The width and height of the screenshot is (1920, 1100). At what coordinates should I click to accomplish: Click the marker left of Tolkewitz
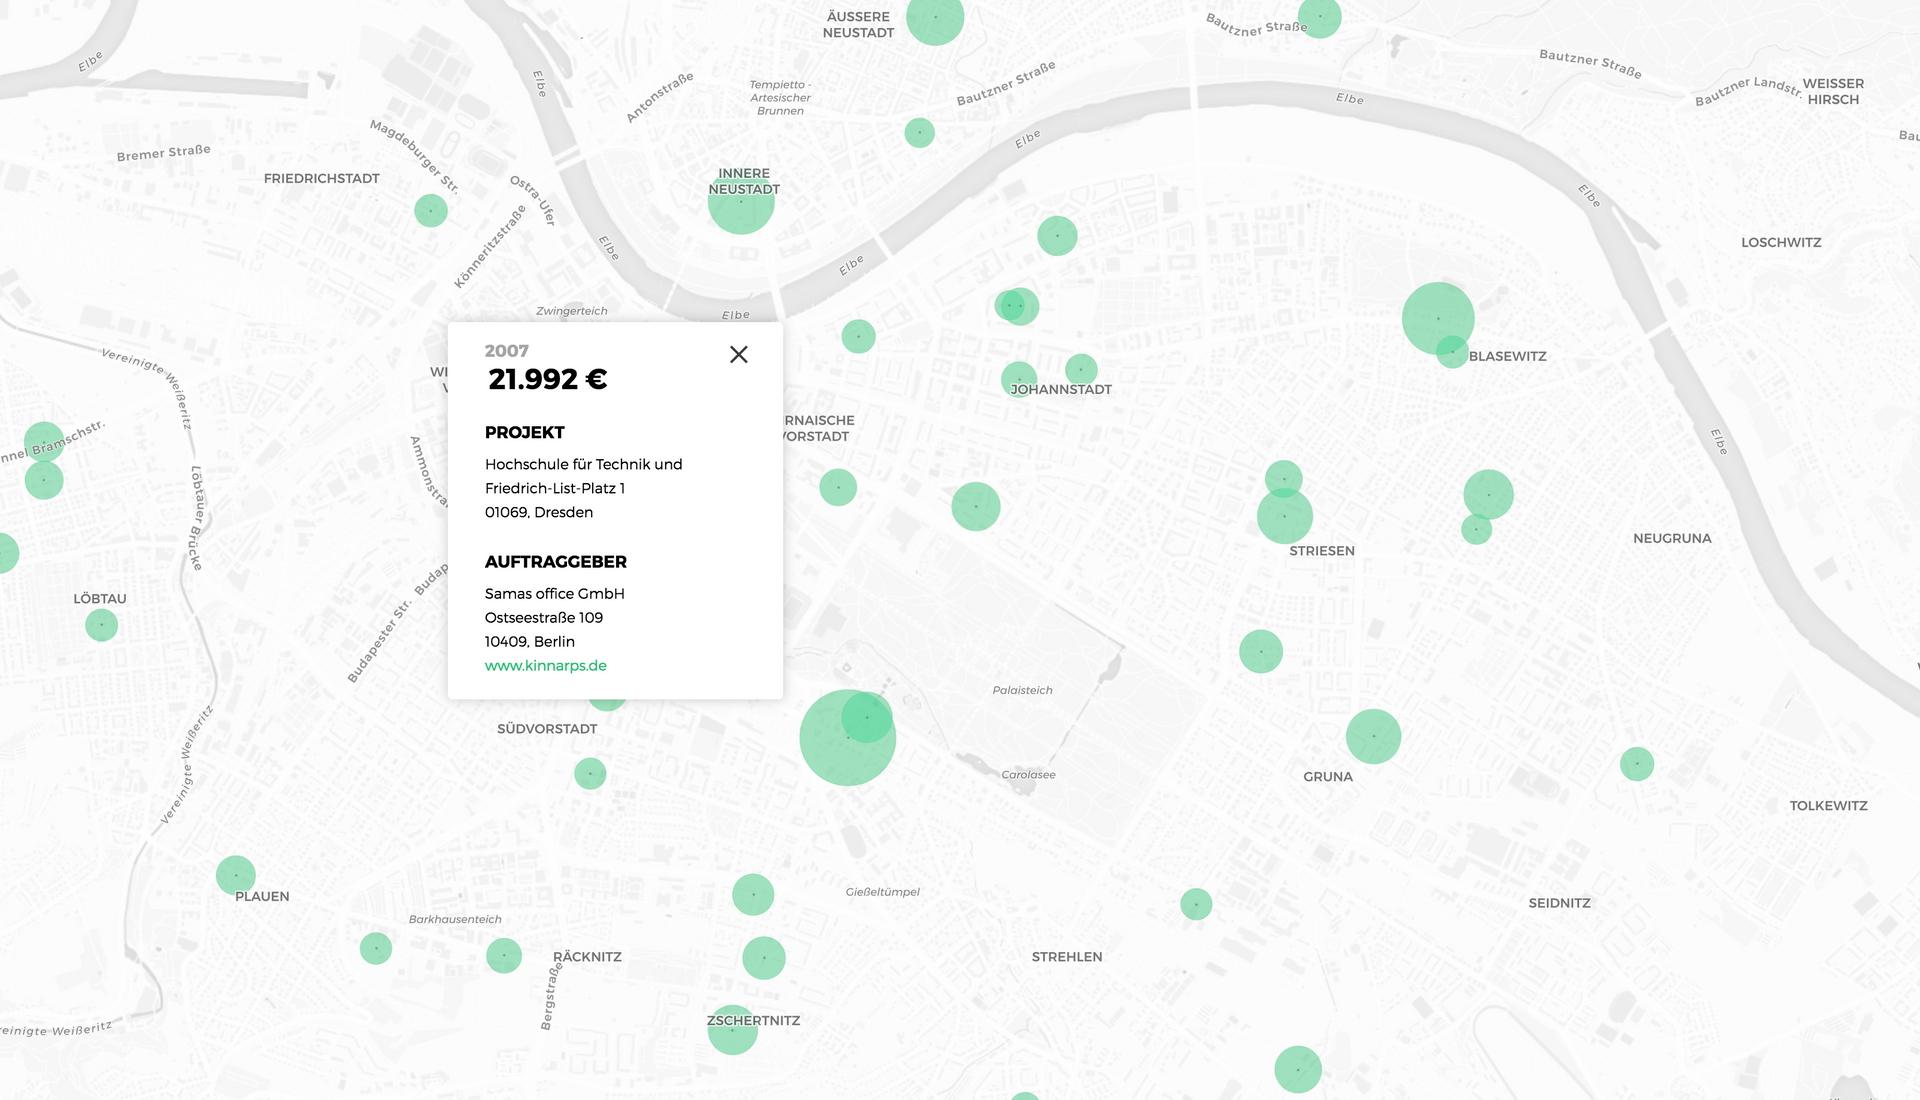(x=1637, y=764)
